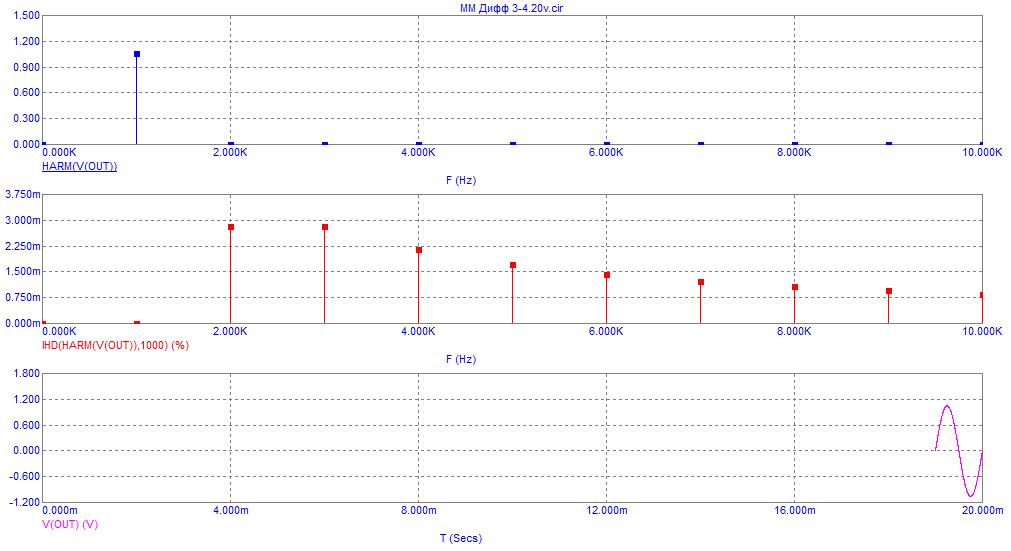Click the F (Hz) title under the distortion plot
Image resolution: width=1011 pixels, height=551 pixels.
(461, 360)
